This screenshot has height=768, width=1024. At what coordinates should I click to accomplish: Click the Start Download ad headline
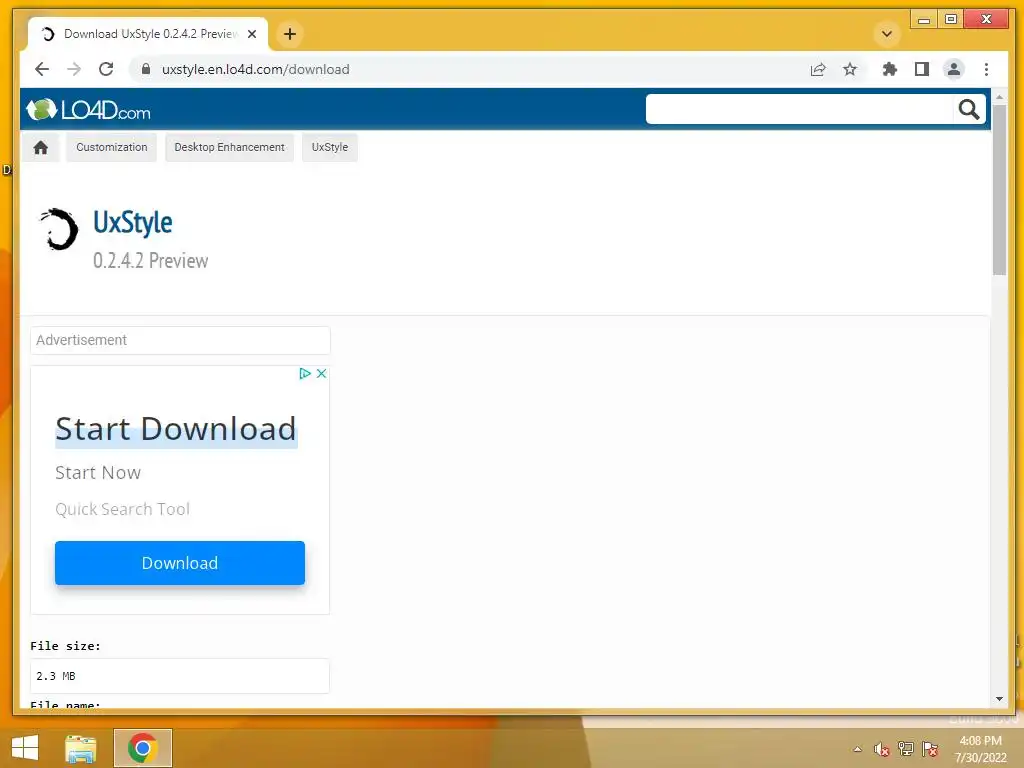click(176, 429)
